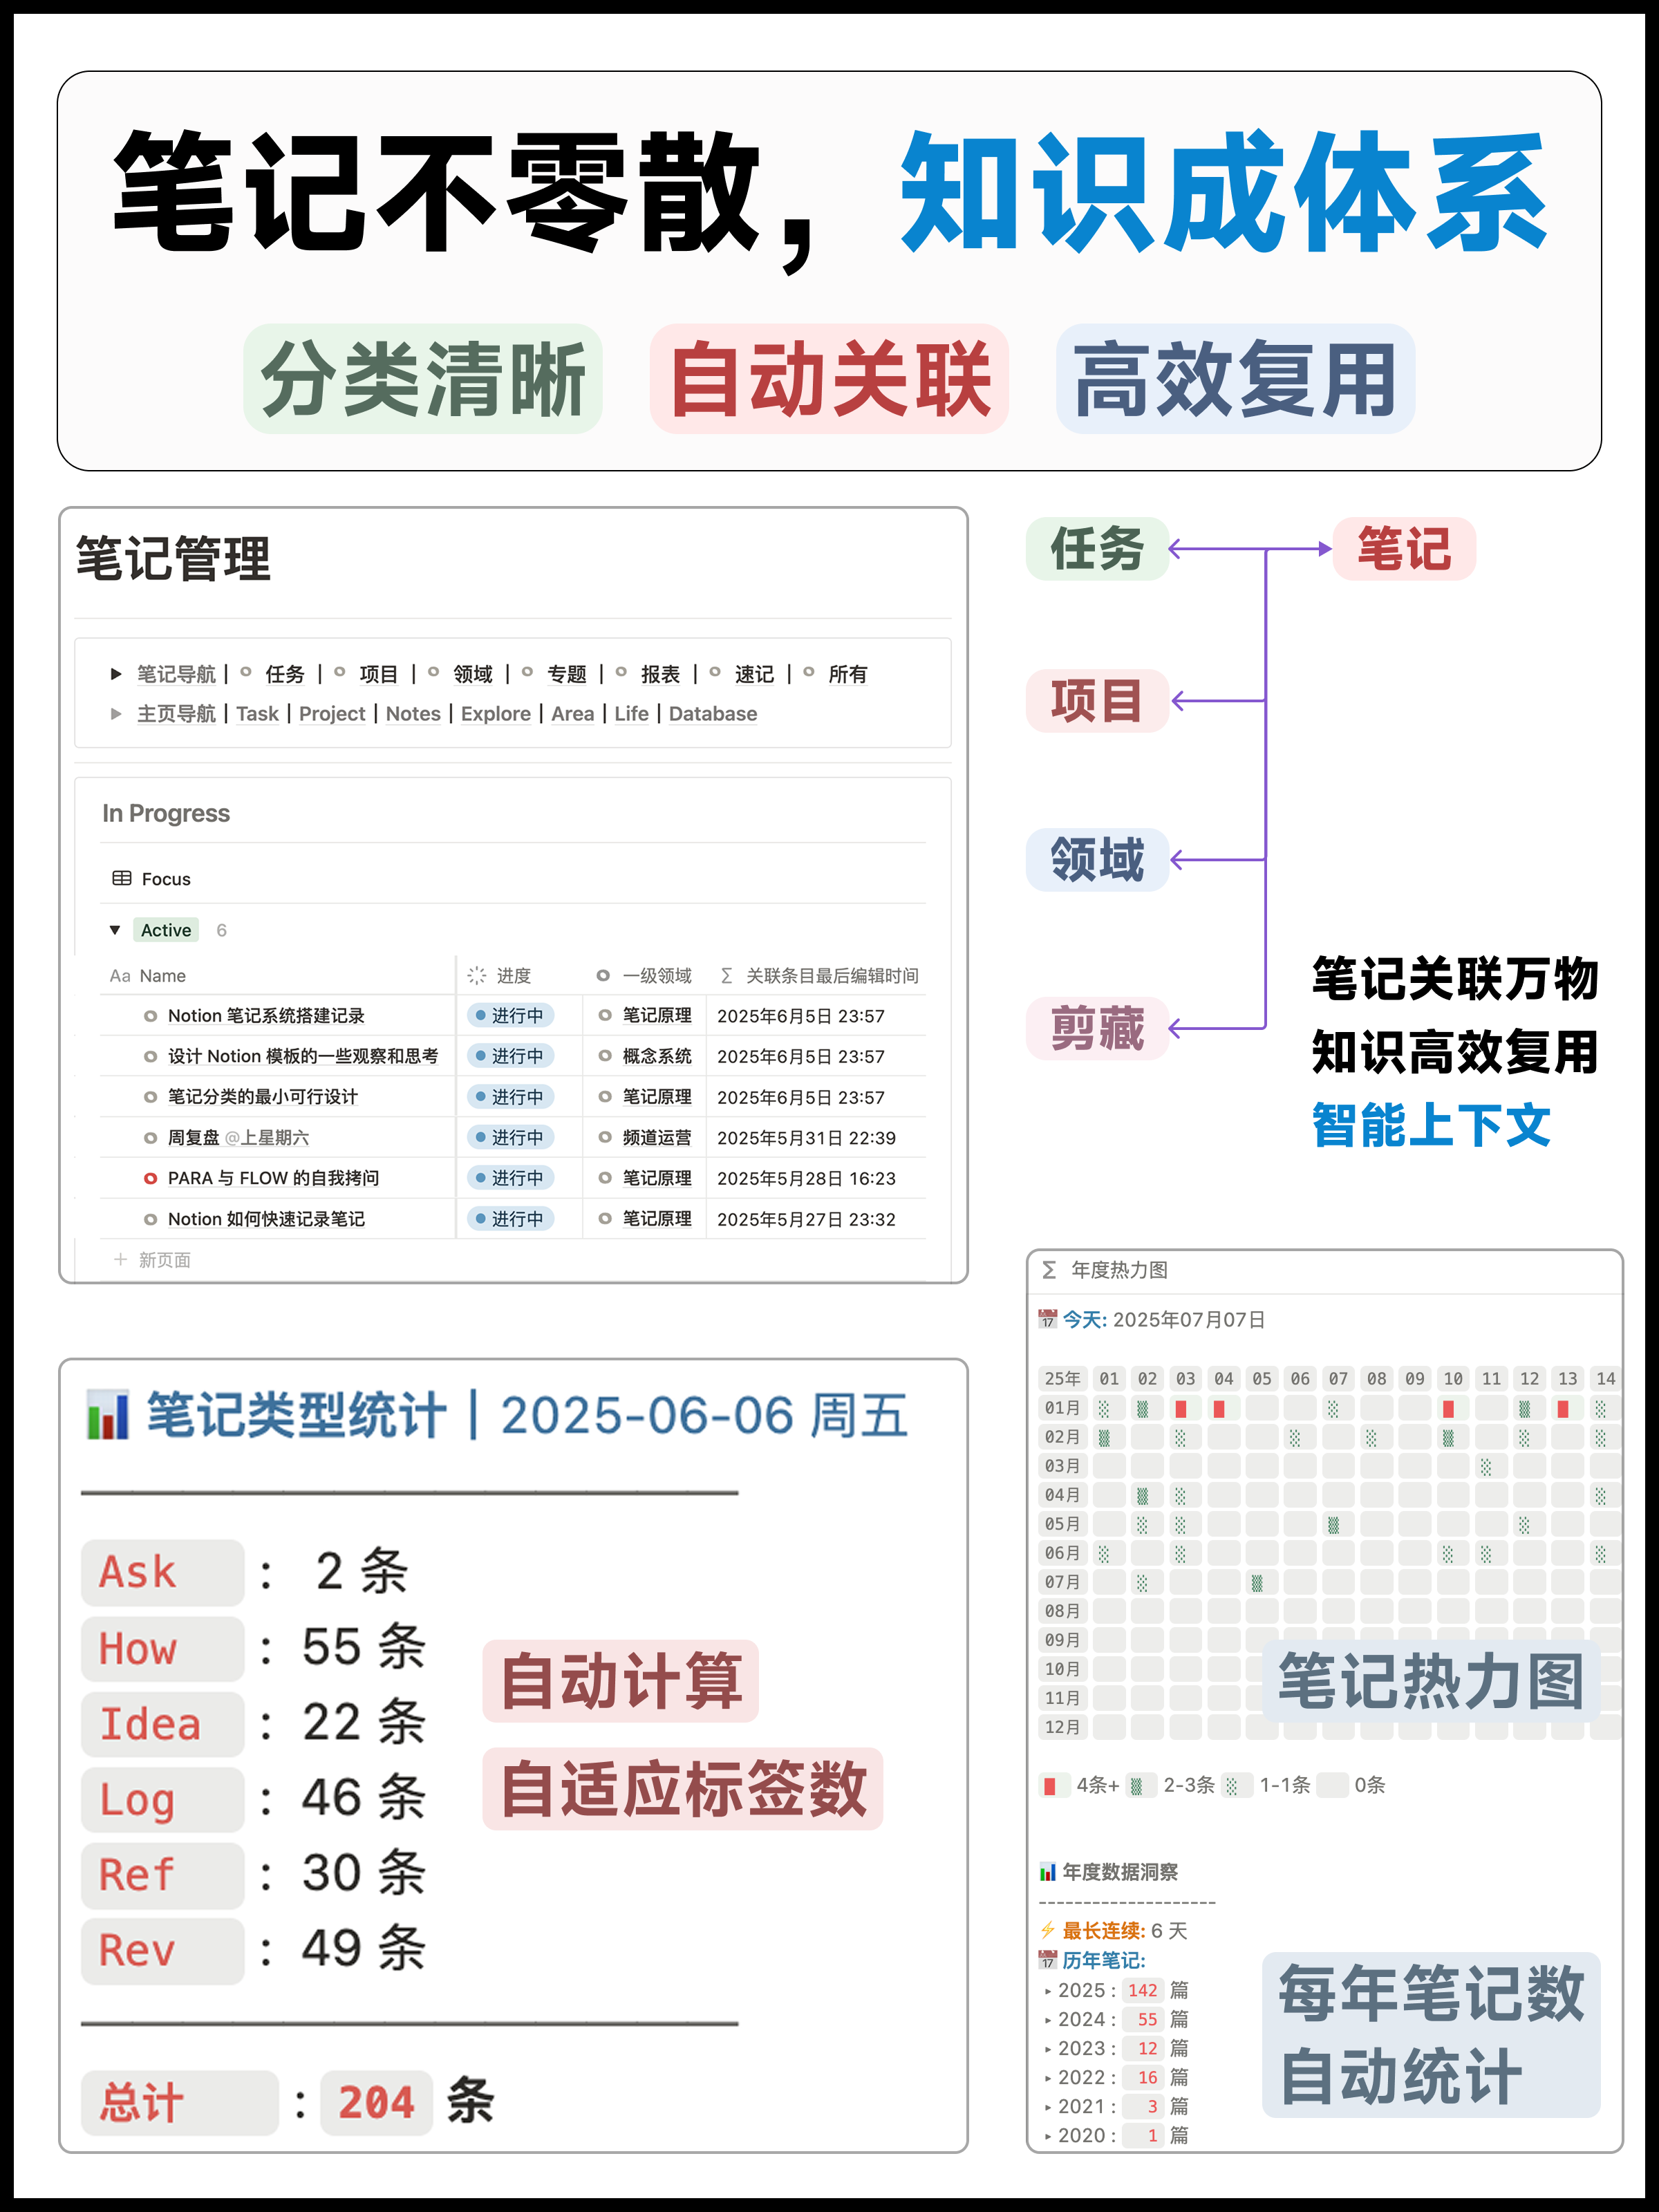The height and width of the screenshot is (2212, 1659).
Task: Click the circle icon before 所有
Action: [809, 672]
